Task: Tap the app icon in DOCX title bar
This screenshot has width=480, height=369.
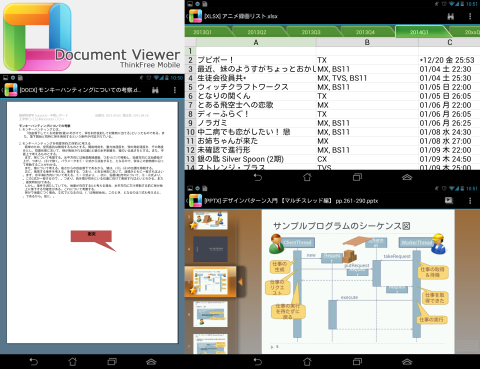Action: tap(11, 90)
